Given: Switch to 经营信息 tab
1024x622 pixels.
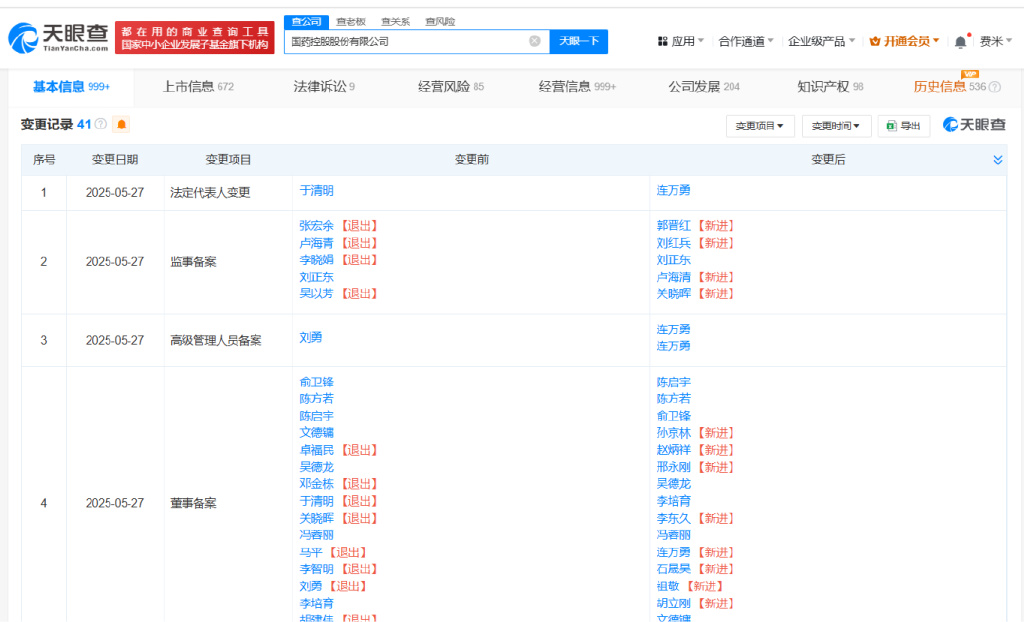Looking at the screenshot, I should (577, 87).
